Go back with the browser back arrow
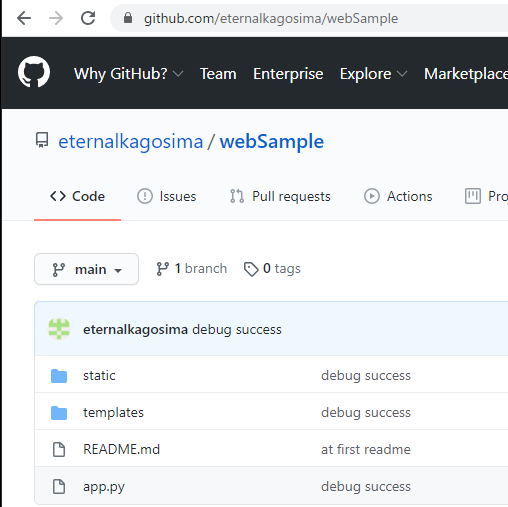The height and width of the screenshot is (507, 508). [x=24, y=18]
